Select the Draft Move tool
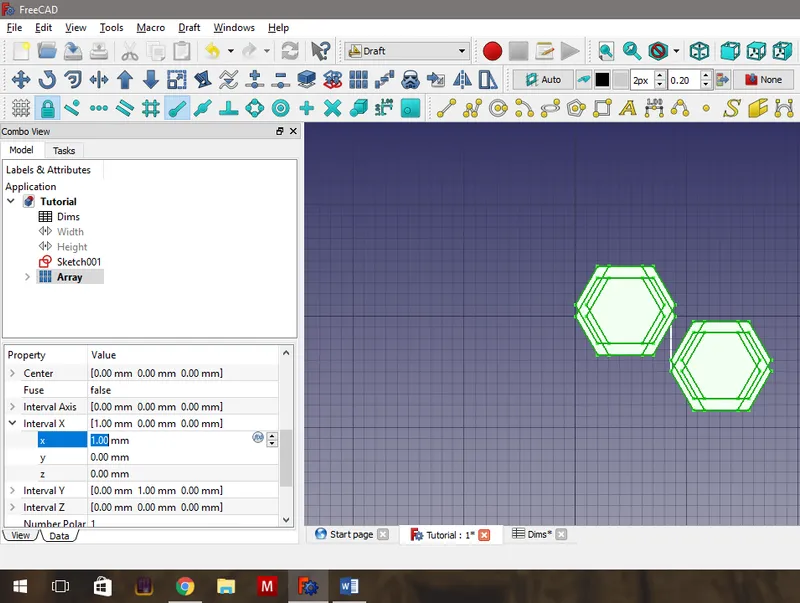800x603 pixels. click(20, 80)
